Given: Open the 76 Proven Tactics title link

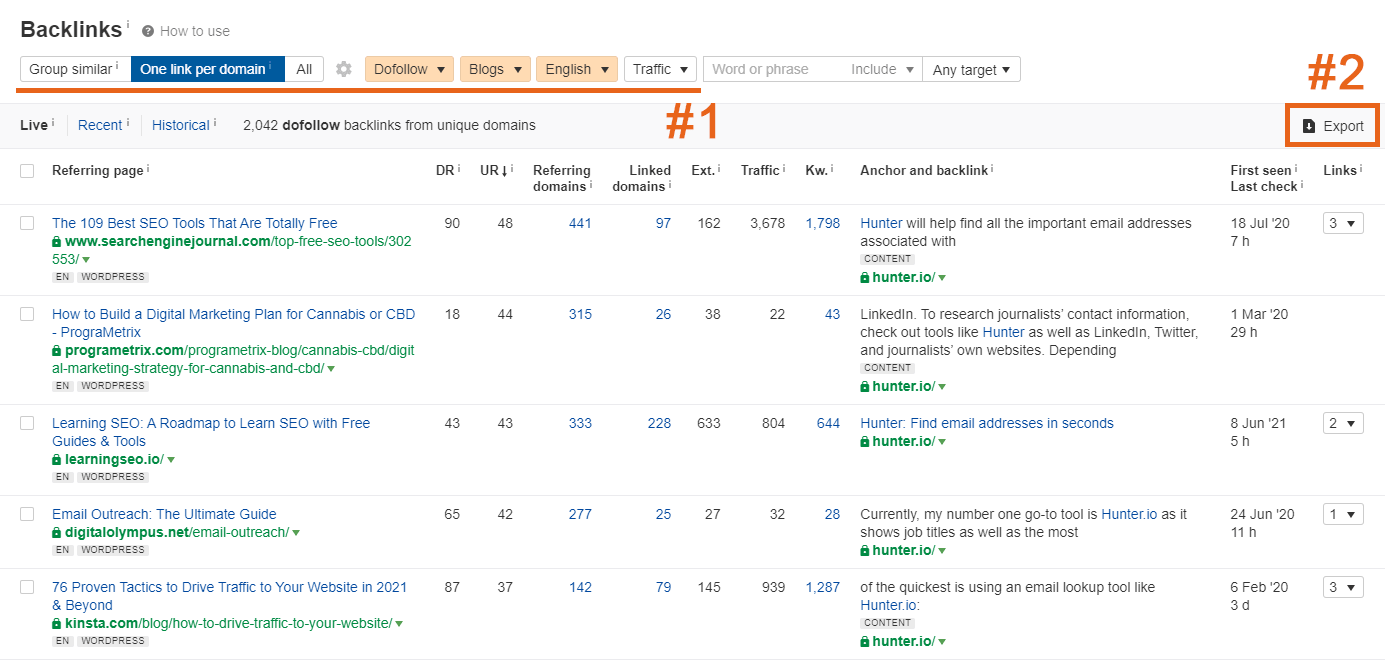Looking at the screenshot, I should click(x=230, y=596).
